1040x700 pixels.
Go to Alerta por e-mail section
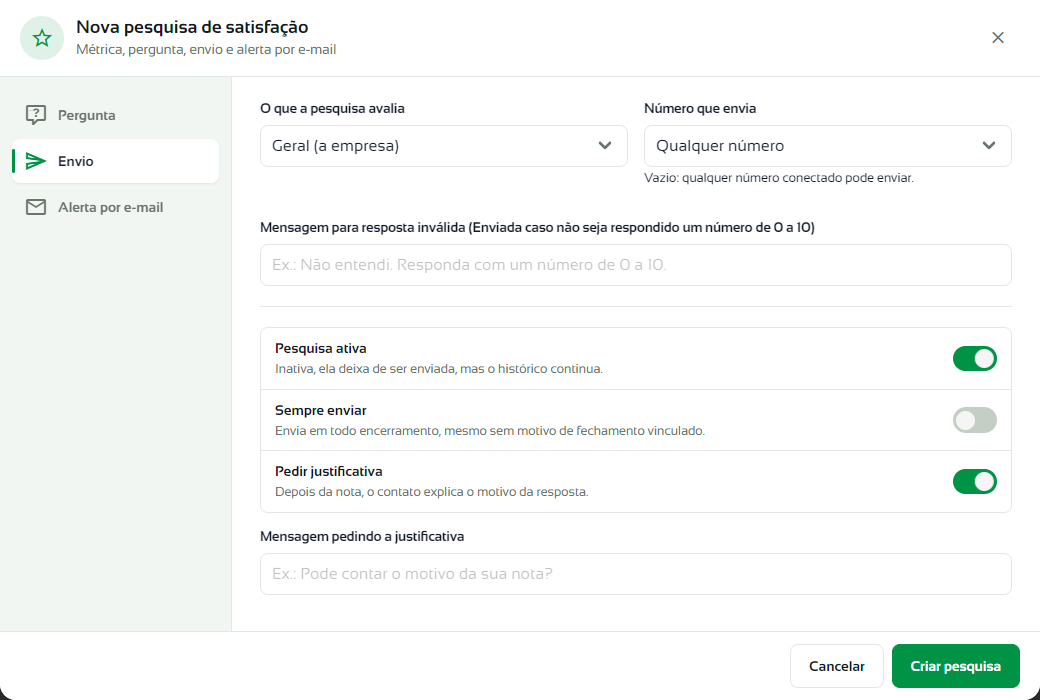point(115,207)
